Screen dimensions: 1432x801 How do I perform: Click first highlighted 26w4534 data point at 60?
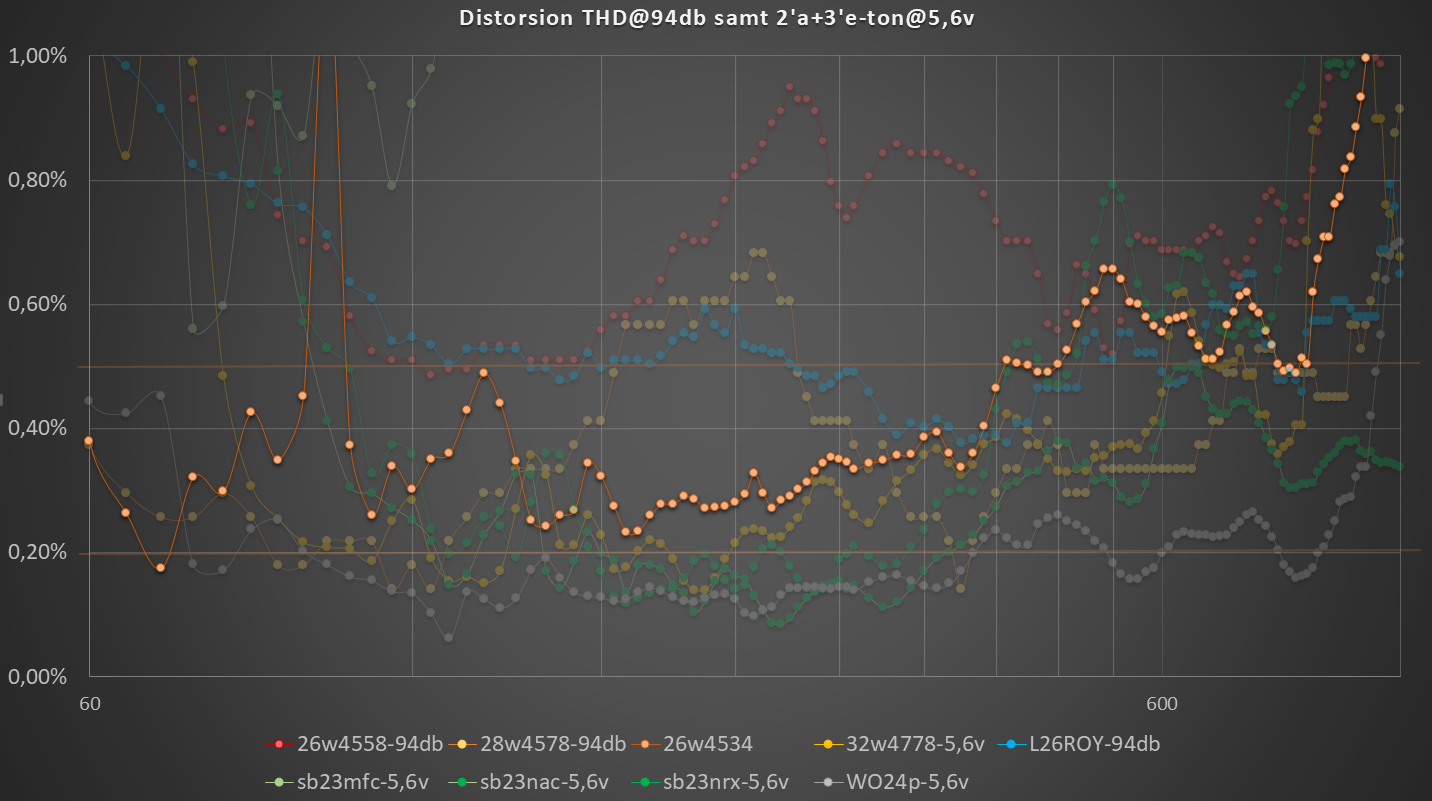[x=88, y=441]
